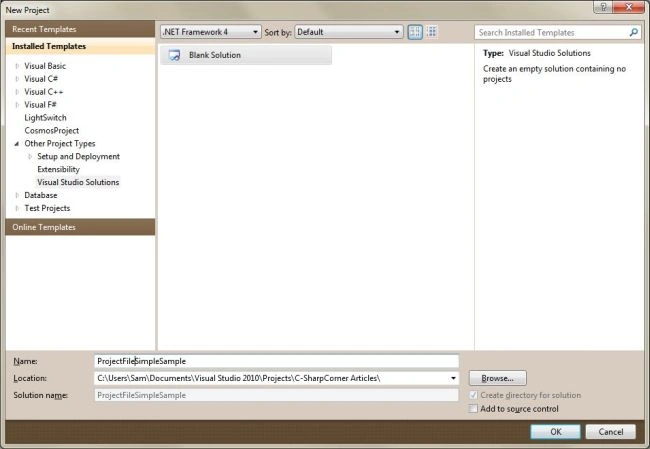This screenshot has width=650, height=449.
Task: Select the Database tree label
Action: point(41,195)
